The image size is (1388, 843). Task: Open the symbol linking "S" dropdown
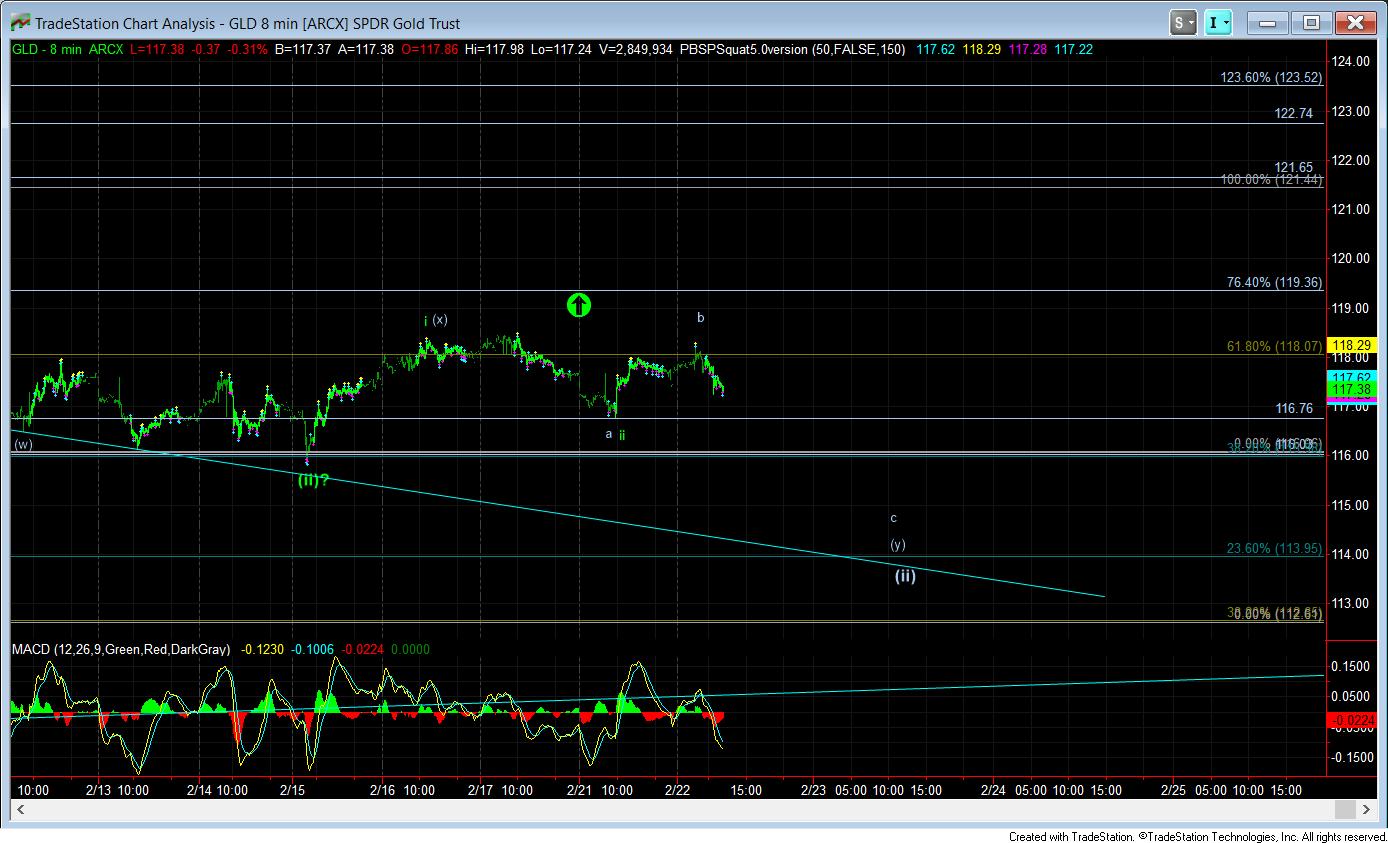(x=1183, y=22)
